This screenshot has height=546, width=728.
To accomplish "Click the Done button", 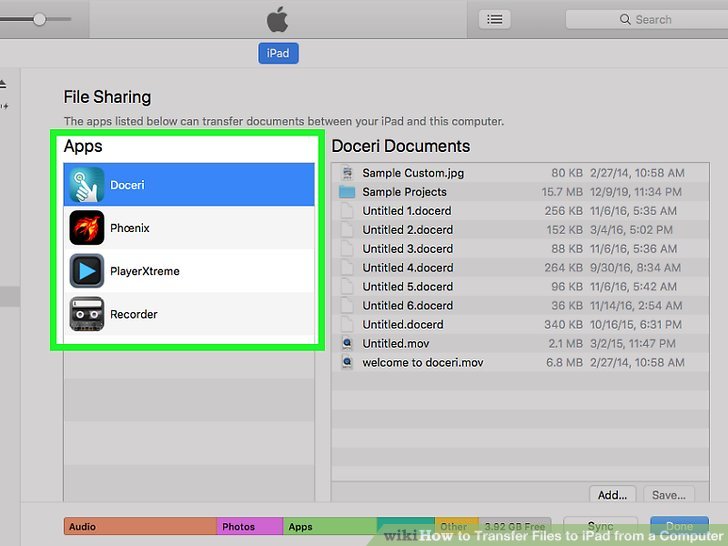I will (x=679, y=526).
